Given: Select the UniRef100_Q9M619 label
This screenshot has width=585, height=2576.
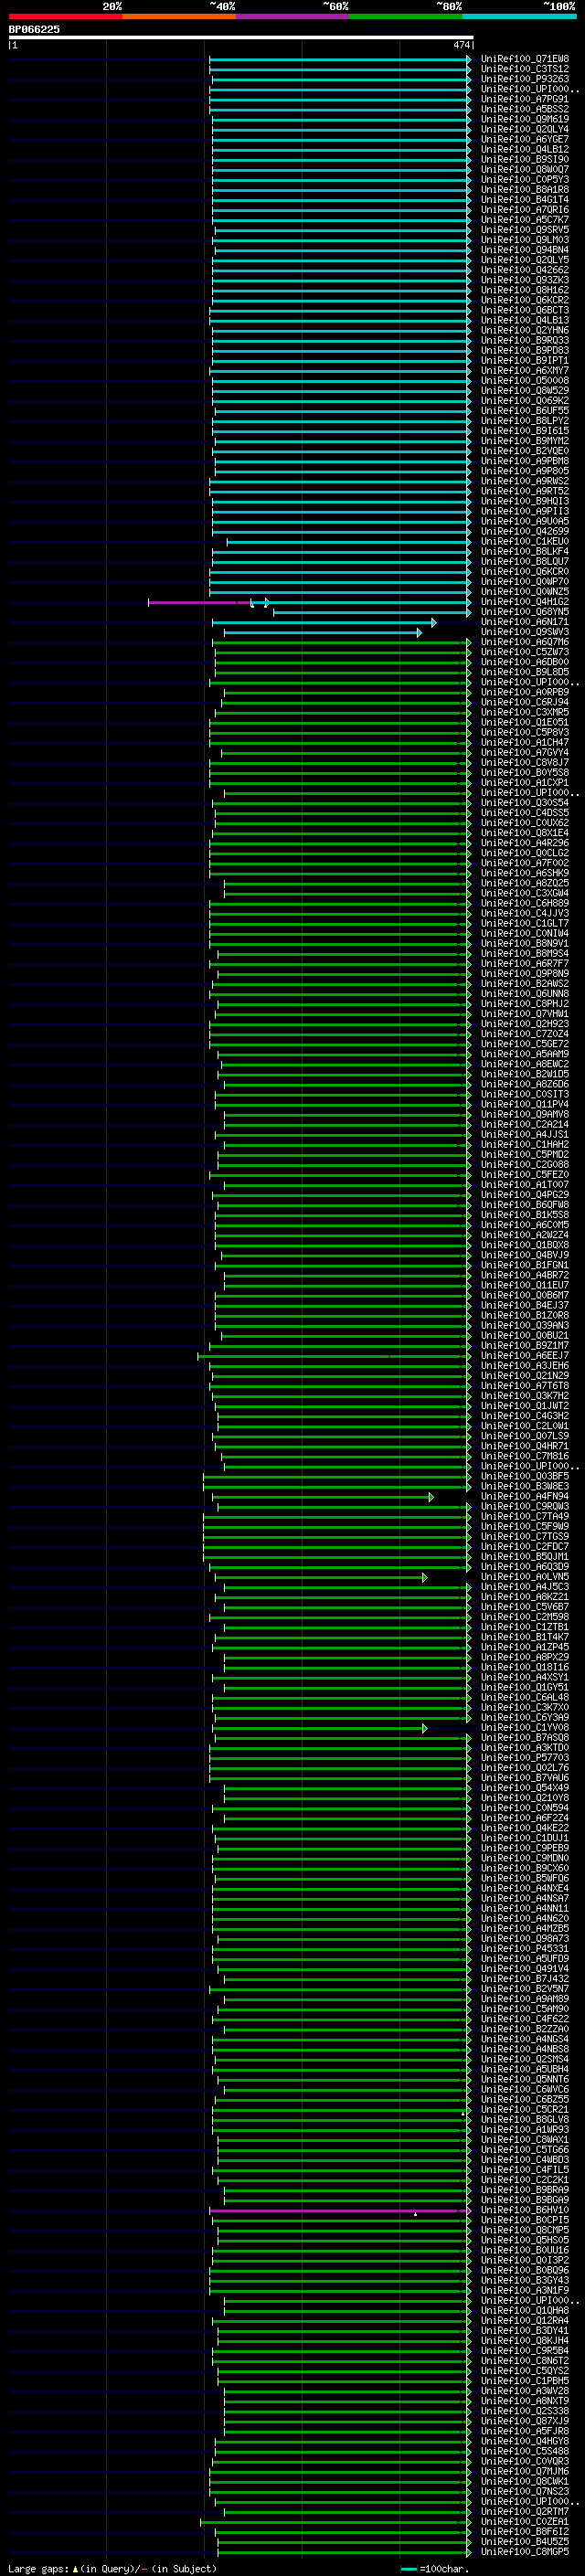Looking at the screenshot, I should tap(524, 119).
